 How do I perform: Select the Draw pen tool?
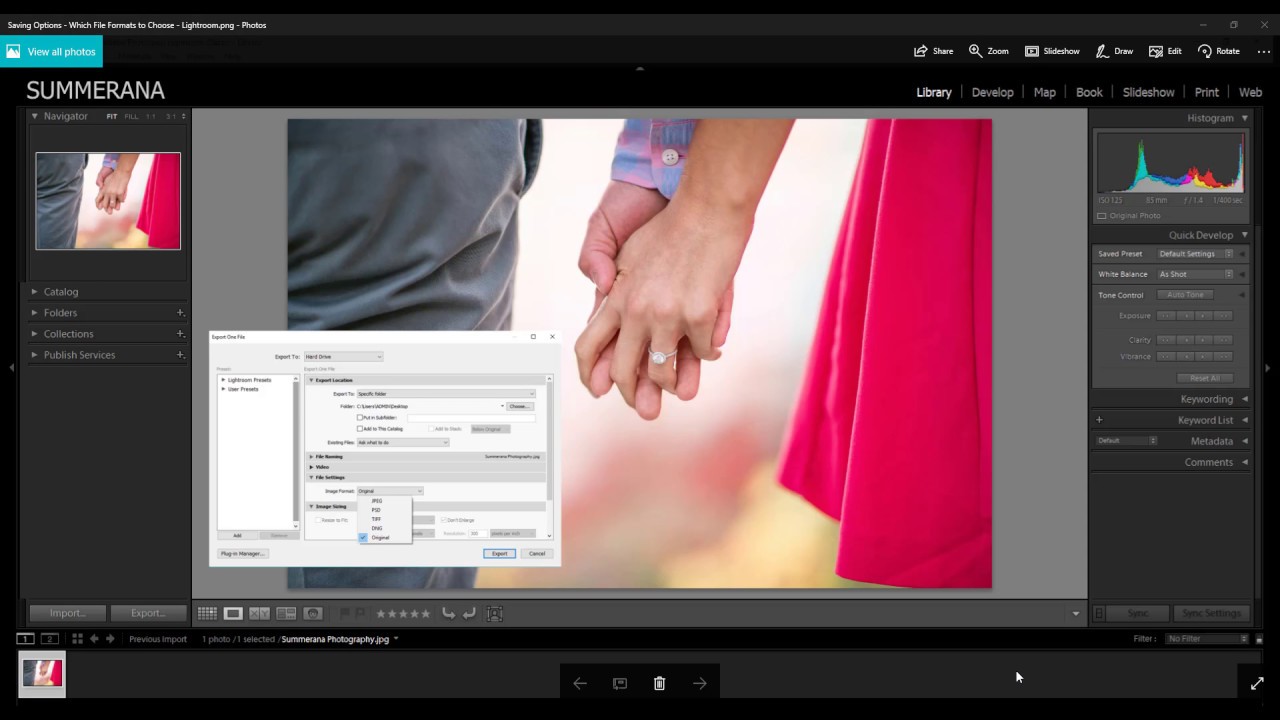1114,51
